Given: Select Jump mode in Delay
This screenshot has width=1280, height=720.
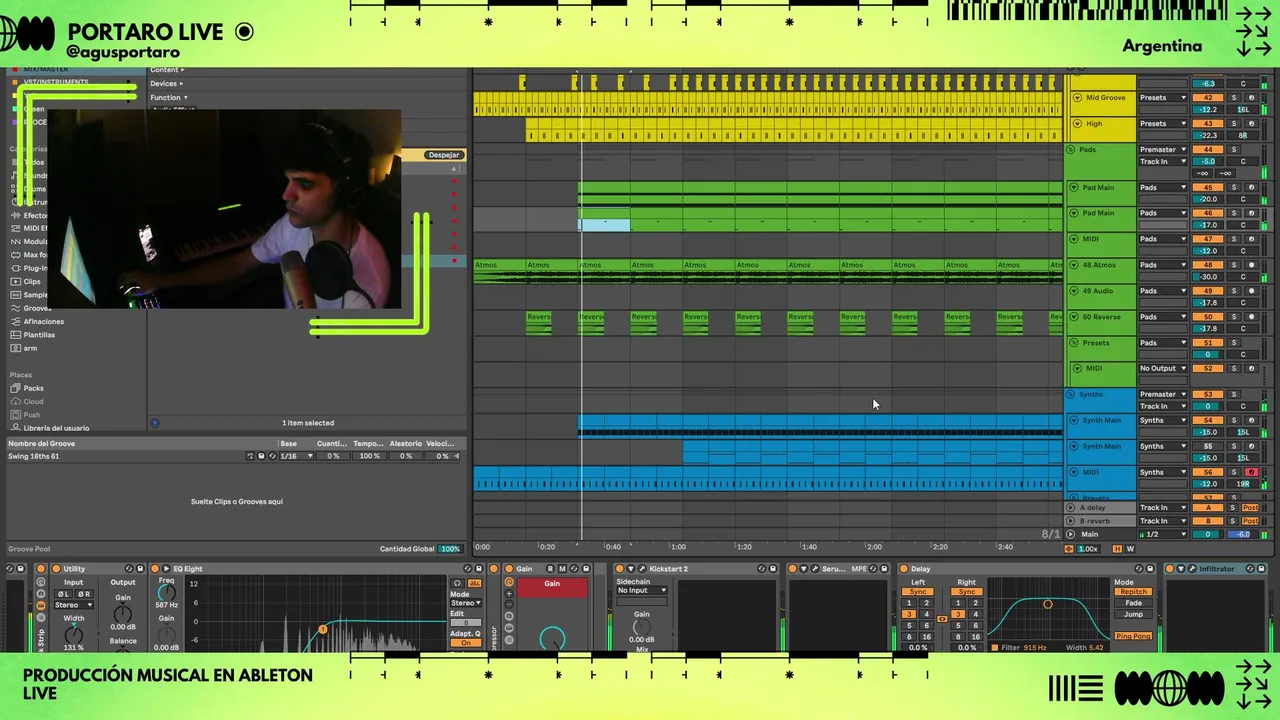Looking at the screenshot, I should click(1133, 614).
